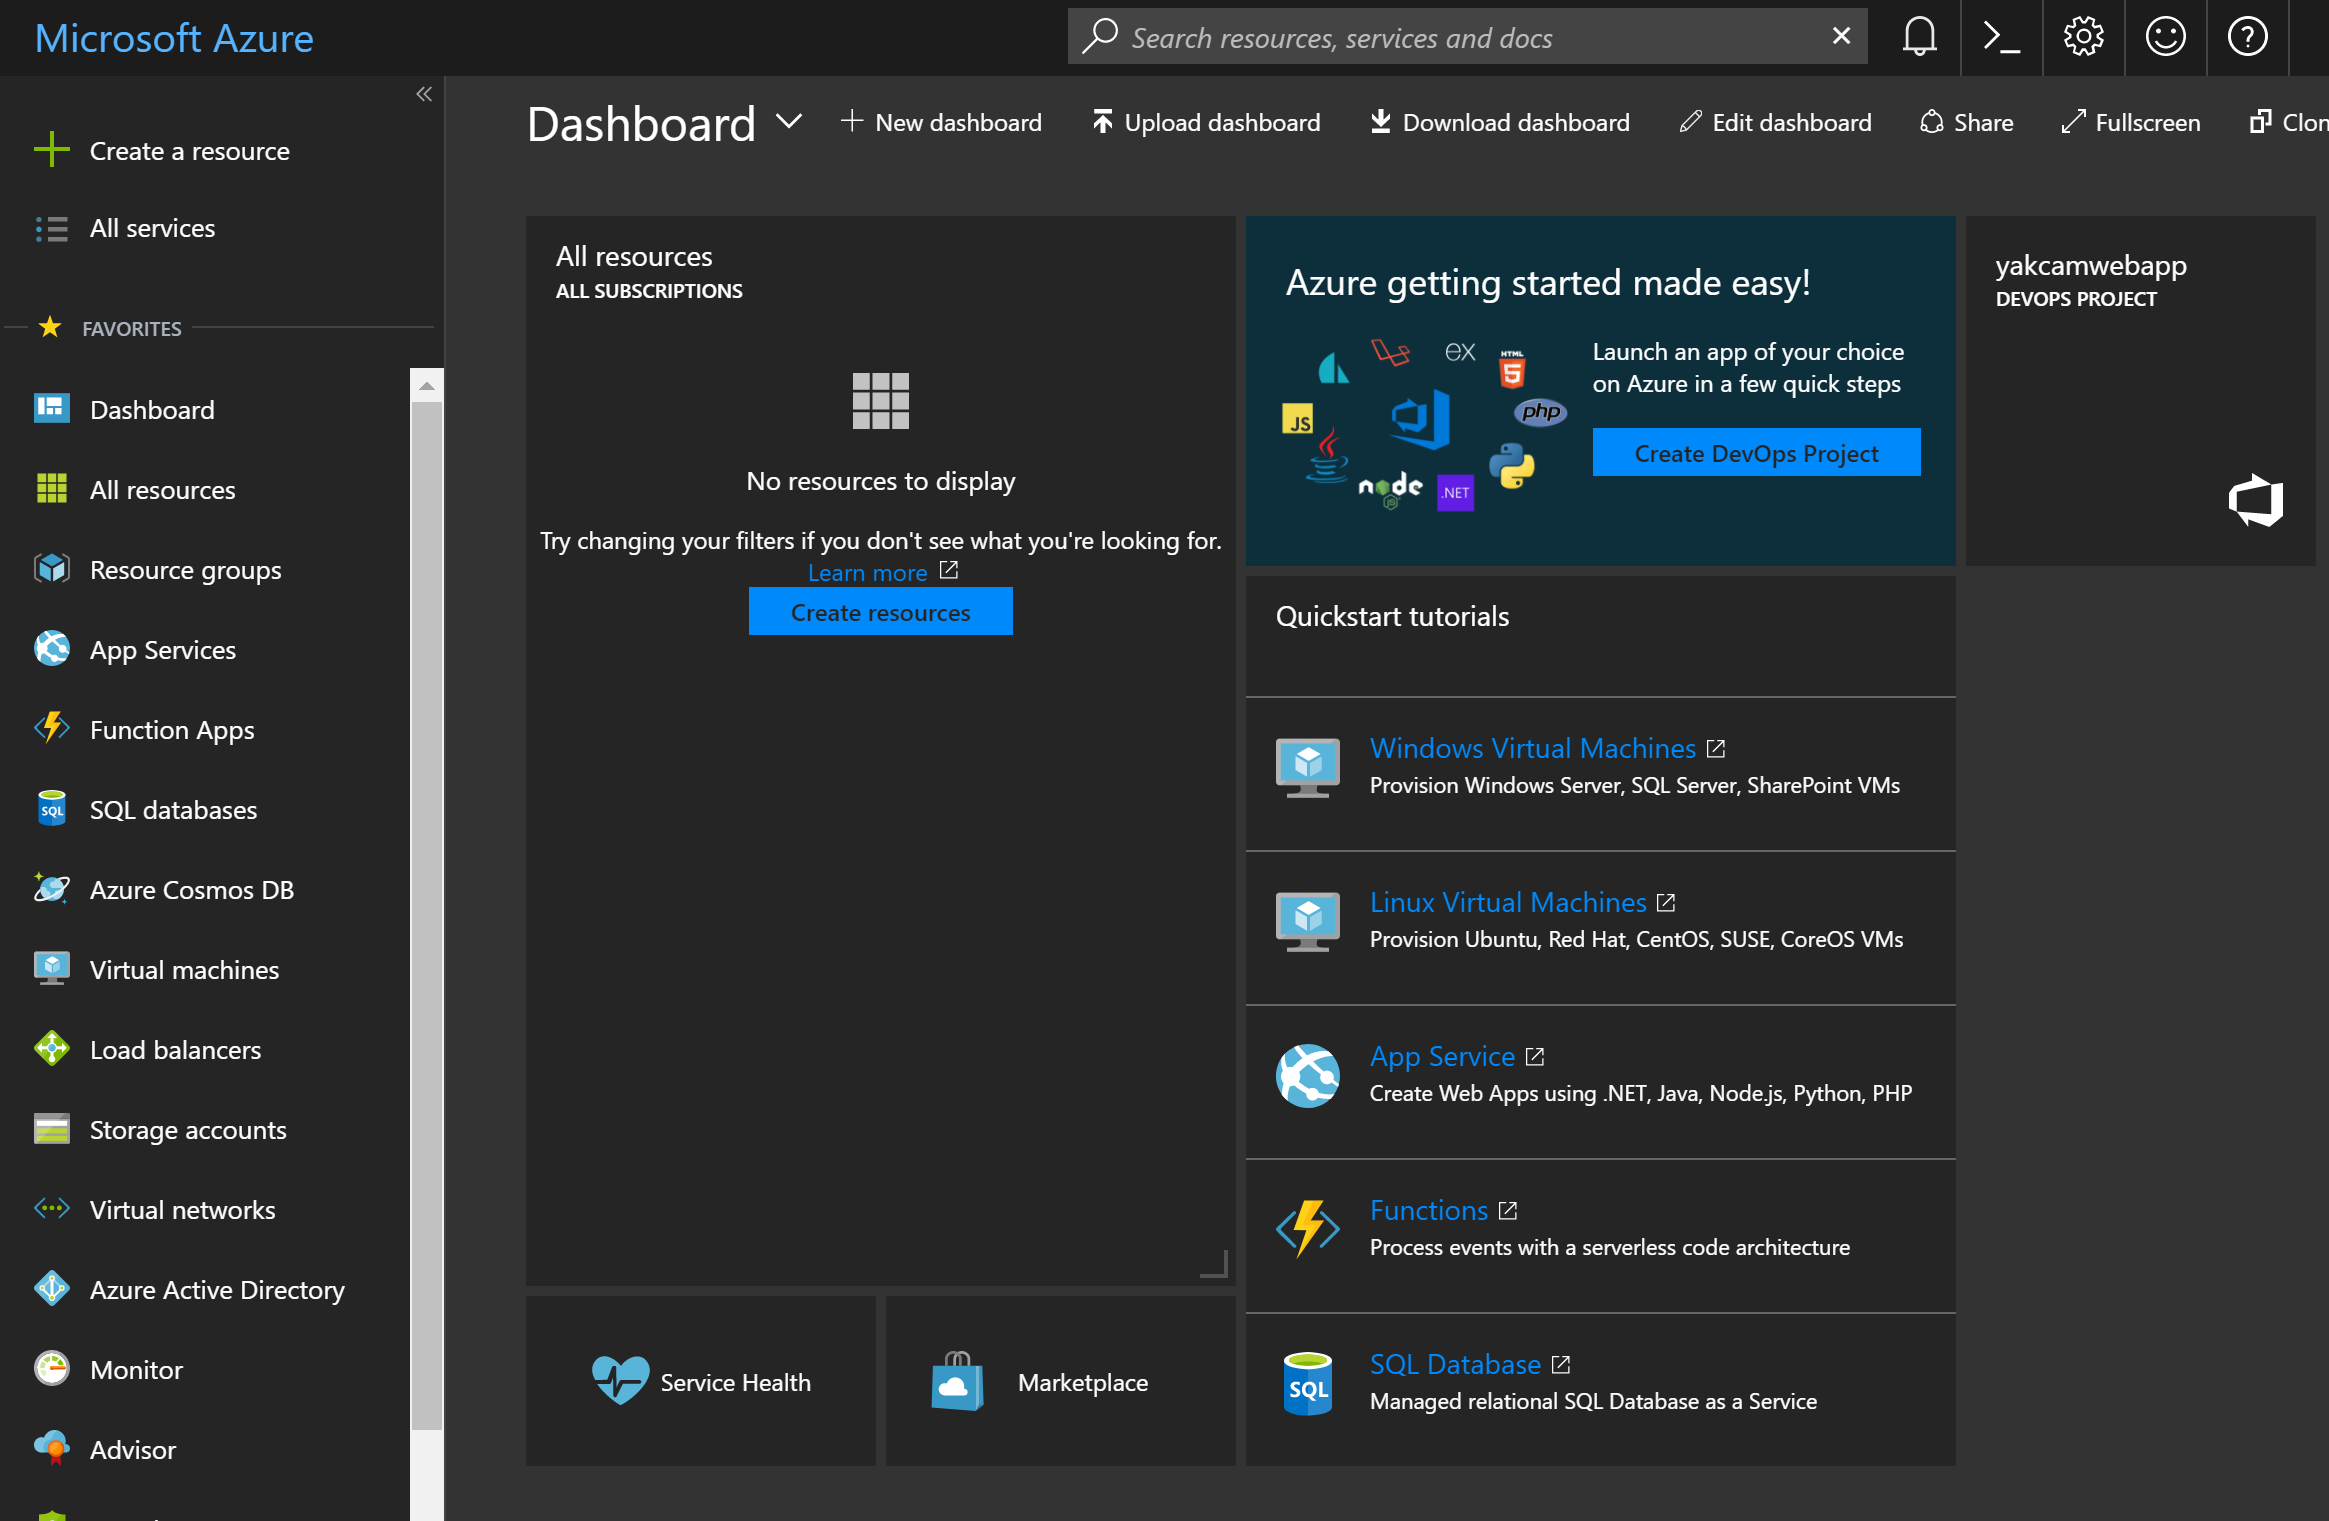Open Resource groups label in favorites
2329x1521 pixels.
click(185, 570)
